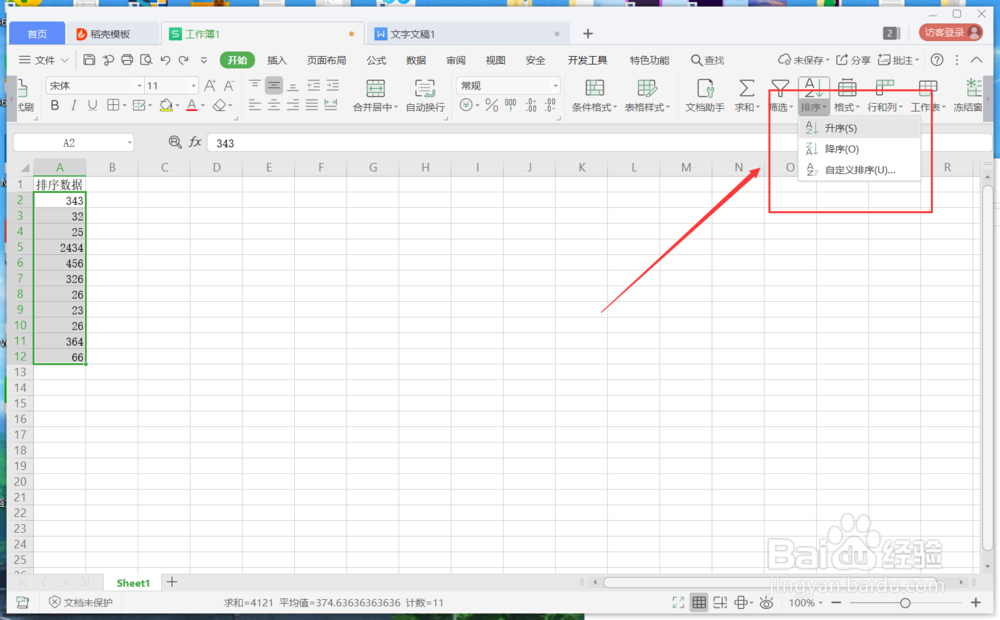1000x620 pixels.
Task: Click the zoom slider handle in status bar
Action: 905,602
